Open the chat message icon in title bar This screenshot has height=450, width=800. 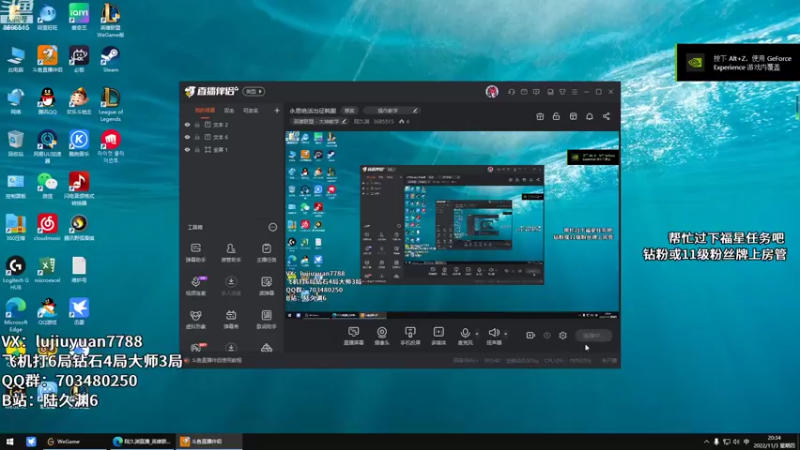point(536,92)
